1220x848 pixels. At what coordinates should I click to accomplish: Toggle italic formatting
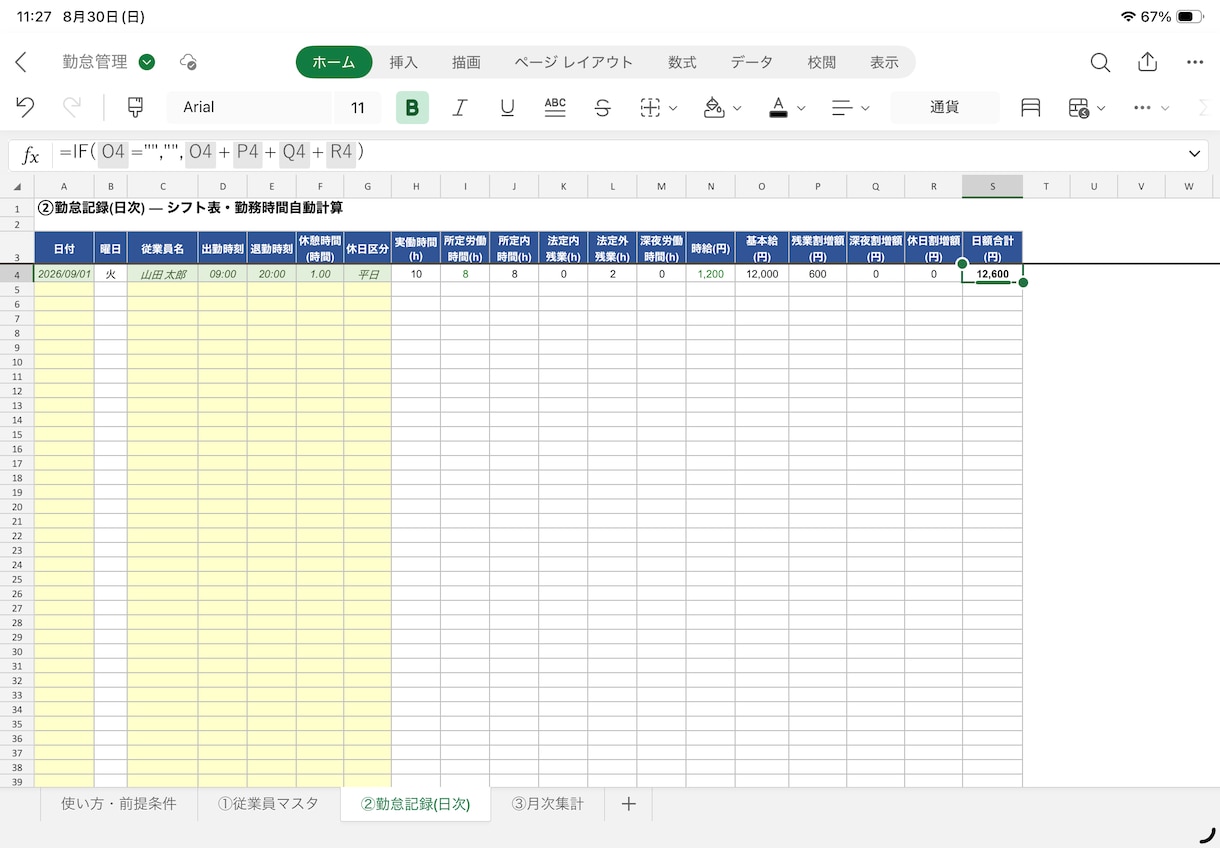coord(460,107)
